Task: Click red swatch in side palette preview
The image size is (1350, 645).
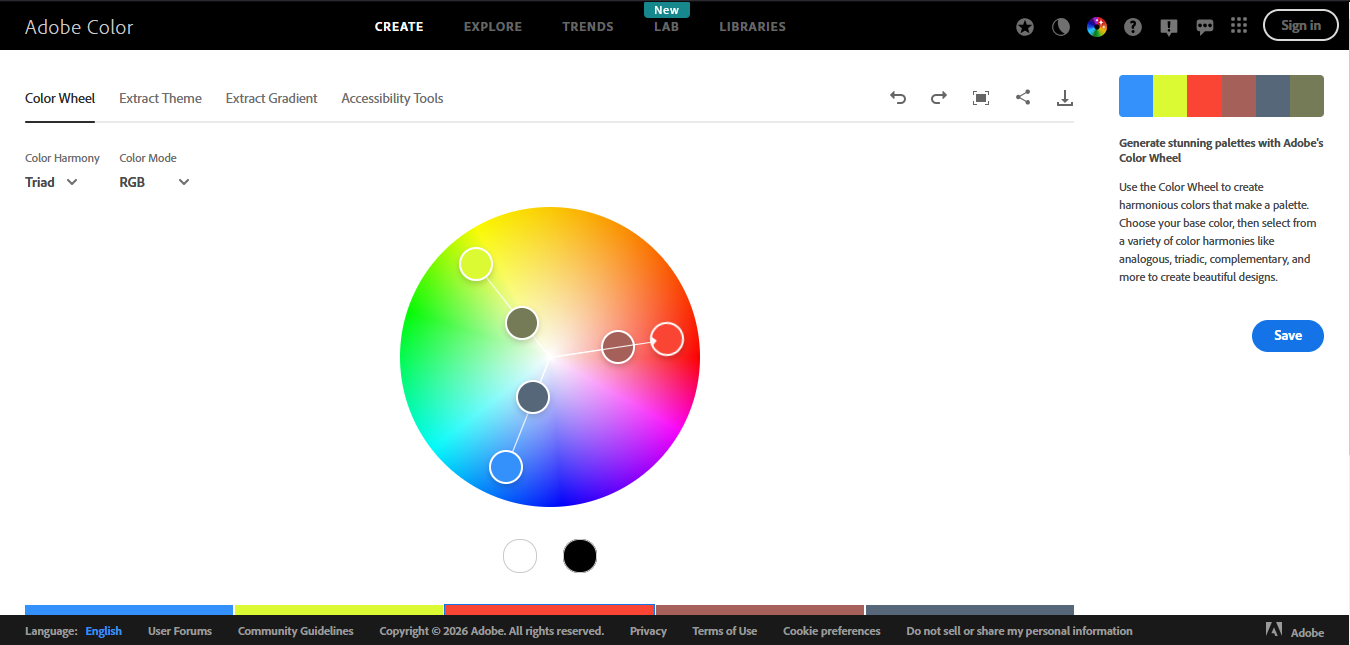Action: (x=1204, y=96)
